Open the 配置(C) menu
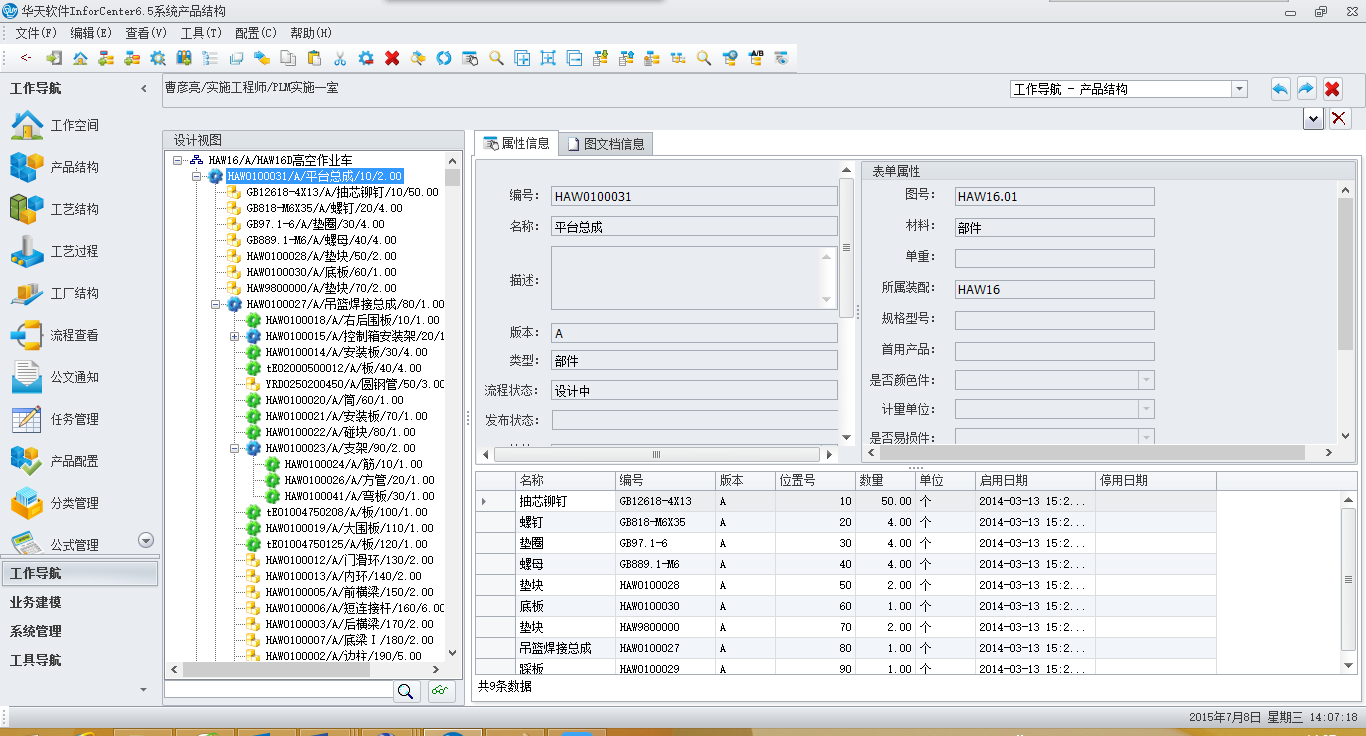Screen dimensions: 1366x736 pos(255,32)
